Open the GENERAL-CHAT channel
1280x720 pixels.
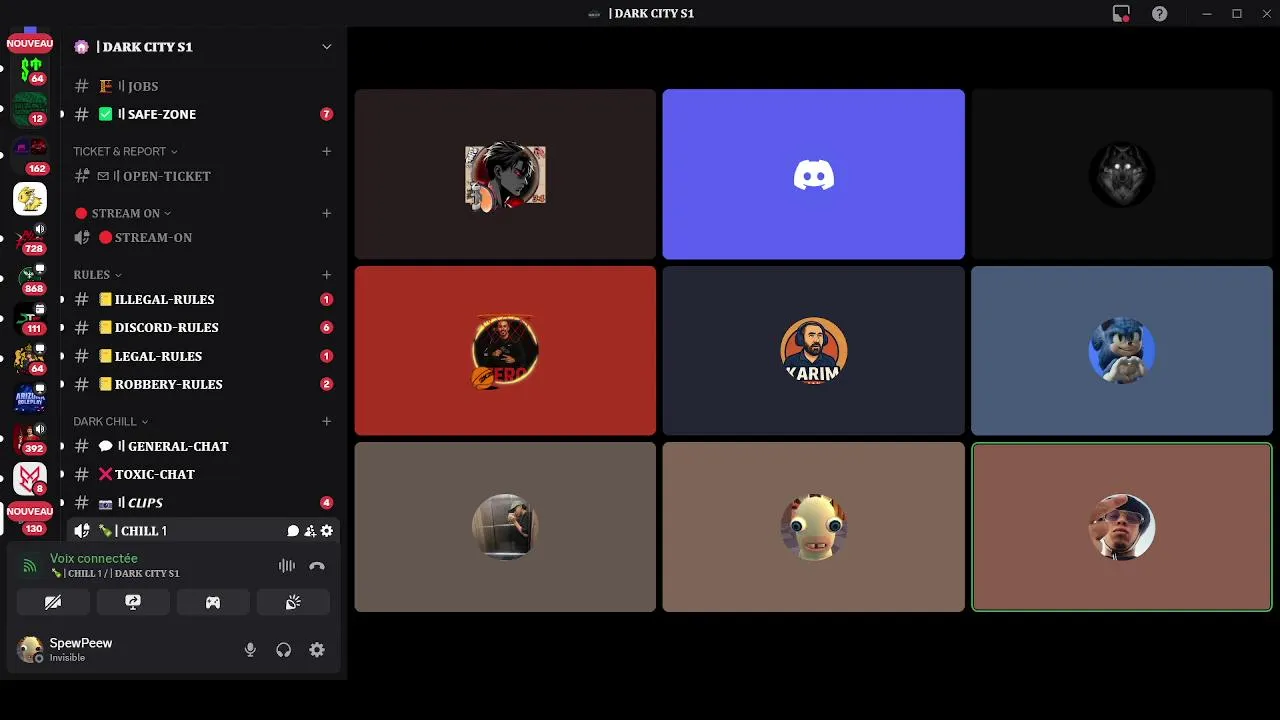[x=204, y=446]
